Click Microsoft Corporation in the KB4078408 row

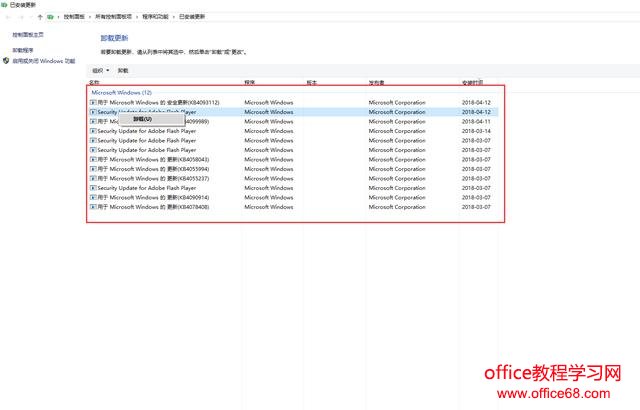pyautogui.click(x=397, y=207)
